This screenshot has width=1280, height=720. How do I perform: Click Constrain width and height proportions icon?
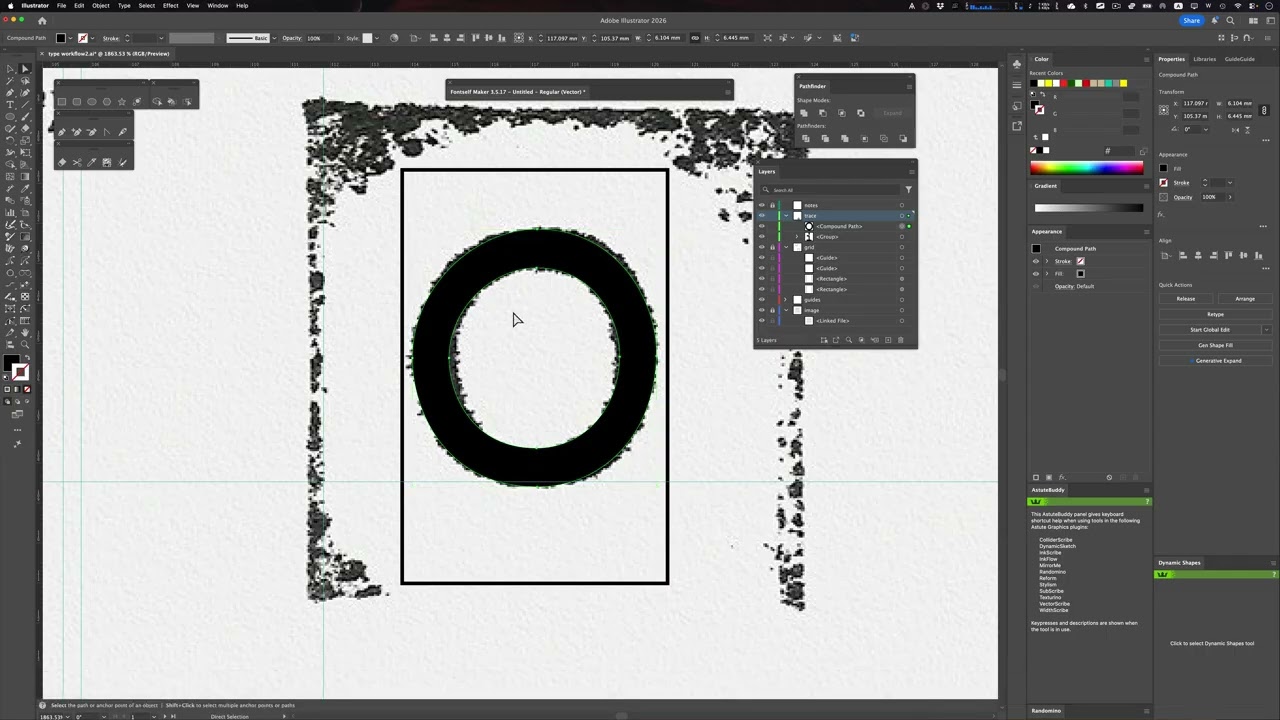click(x=1264, y=110)
